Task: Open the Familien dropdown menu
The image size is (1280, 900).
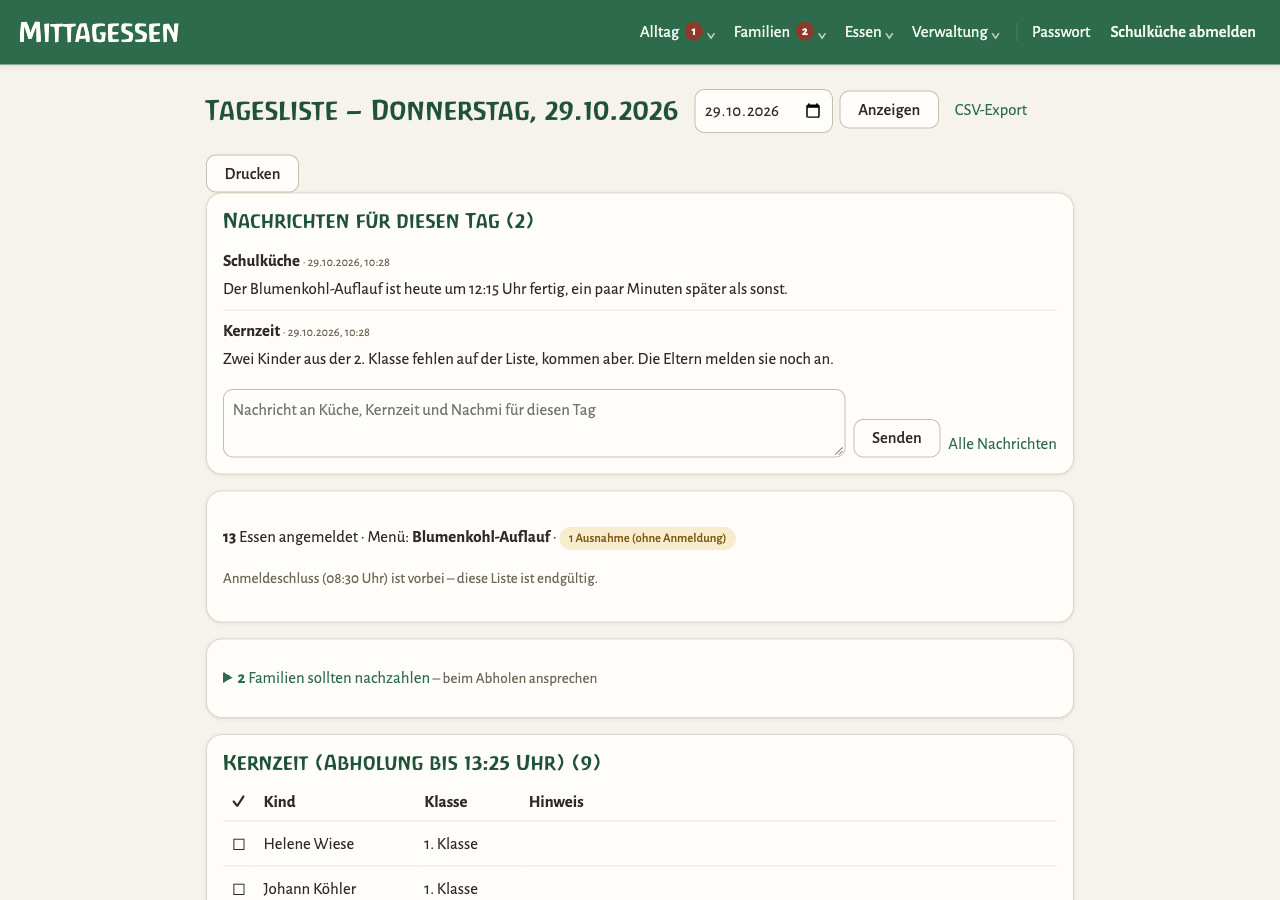Action: tap(779, 32)
